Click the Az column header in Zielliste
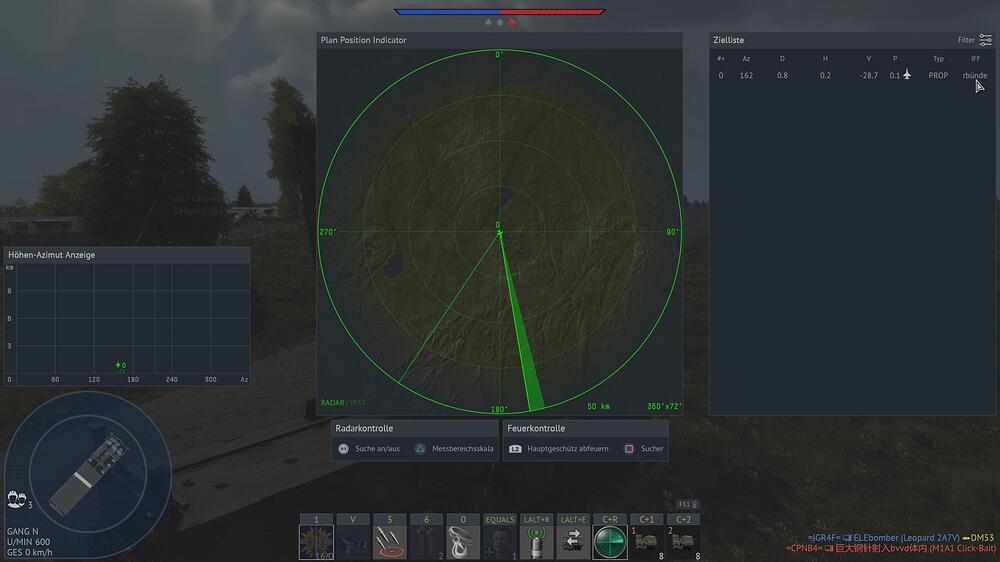The height and width of the screenshot is (562, 1000). click(x=746, y=59)
